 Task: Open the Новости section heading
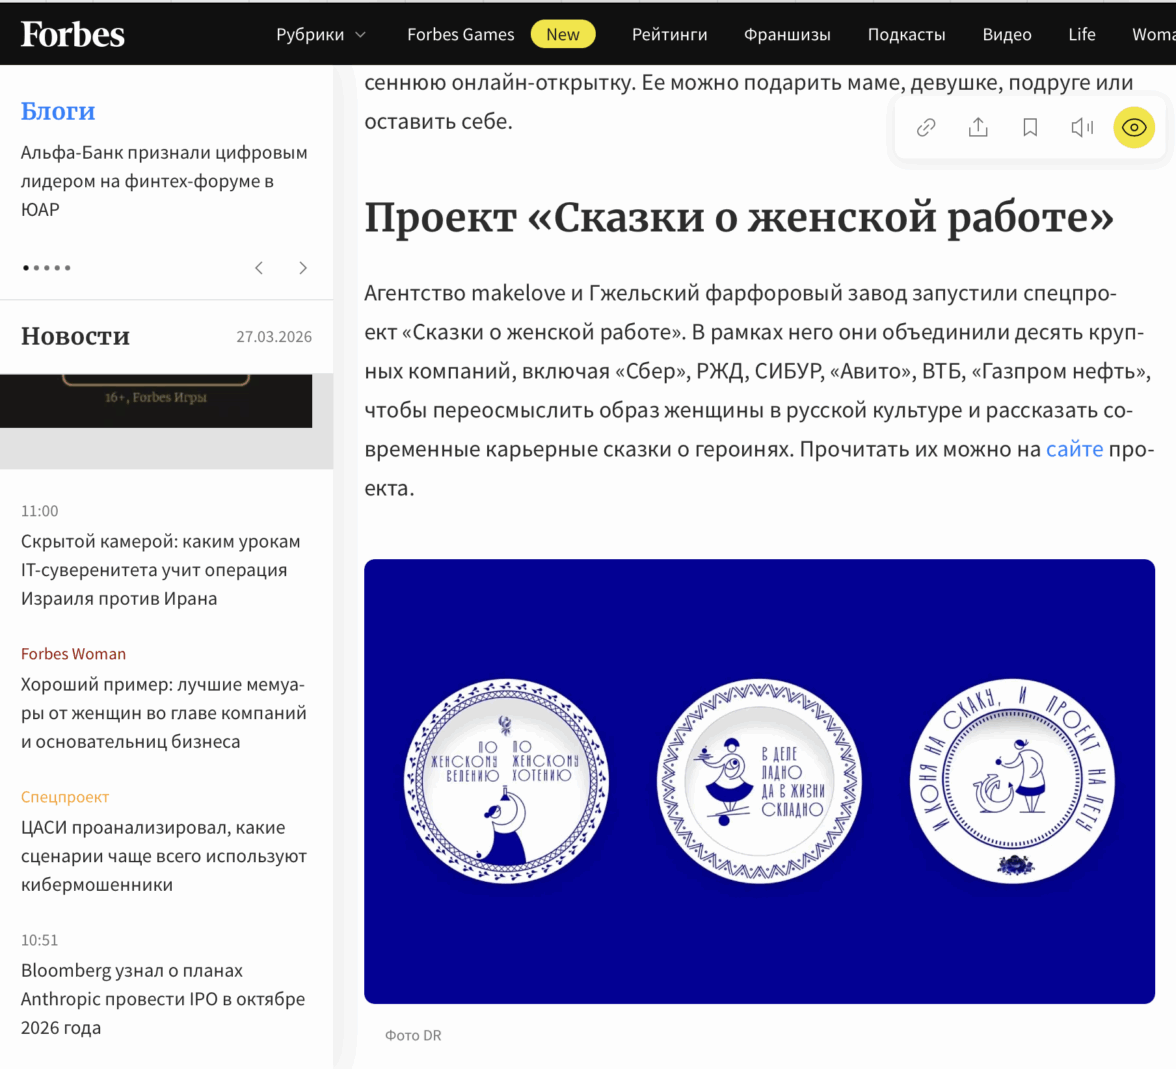click(75, 336)
